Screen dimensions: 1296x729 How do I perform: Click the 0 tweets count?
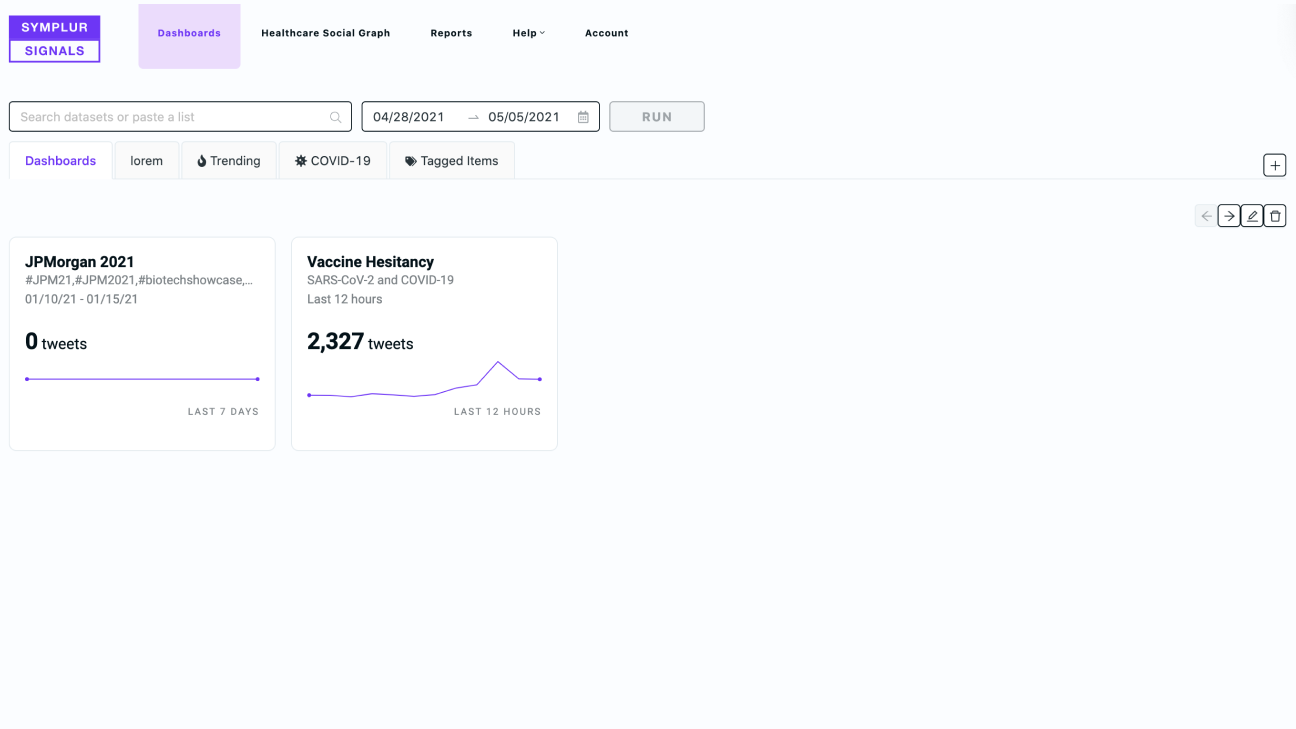(56, 342)
